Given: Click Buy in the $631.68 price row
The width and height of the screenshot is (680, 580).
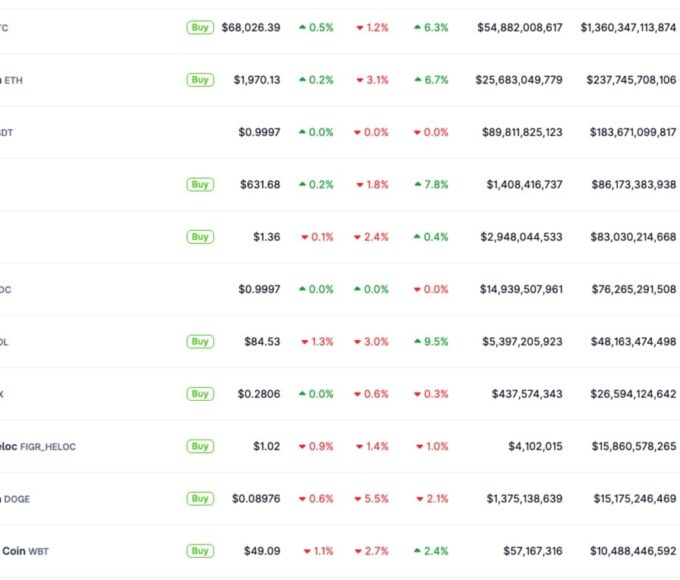Looking at the screenshot, I should pyautogui.click(x=200, y=185).
